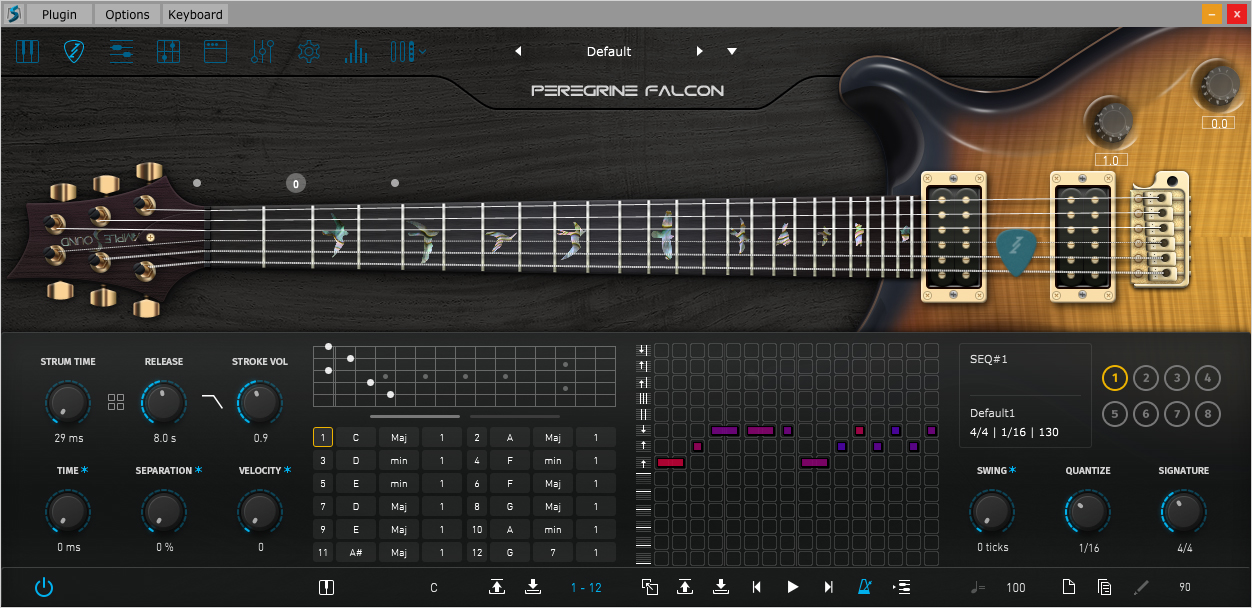This screenshot has height=608, width=1252.
Task: Open the Plugin menu
Action: coord(58,14)
